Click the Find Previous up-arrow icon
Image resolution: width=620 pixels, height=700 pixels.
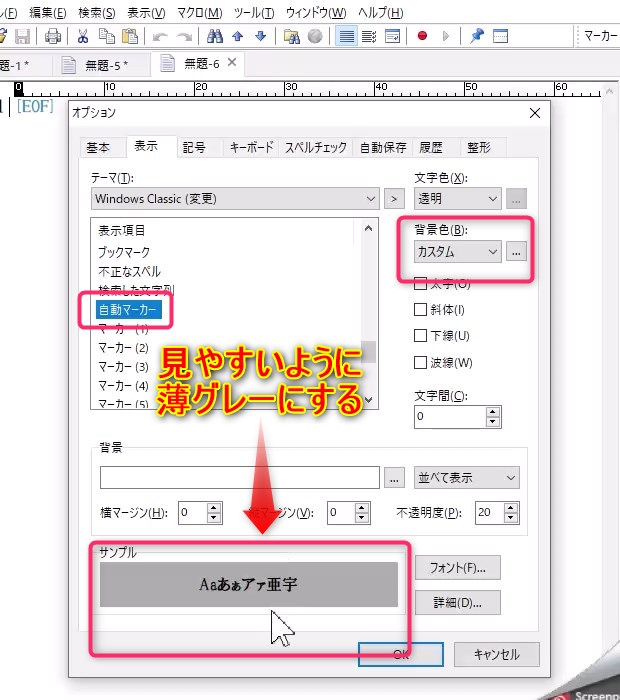[237, 36]
